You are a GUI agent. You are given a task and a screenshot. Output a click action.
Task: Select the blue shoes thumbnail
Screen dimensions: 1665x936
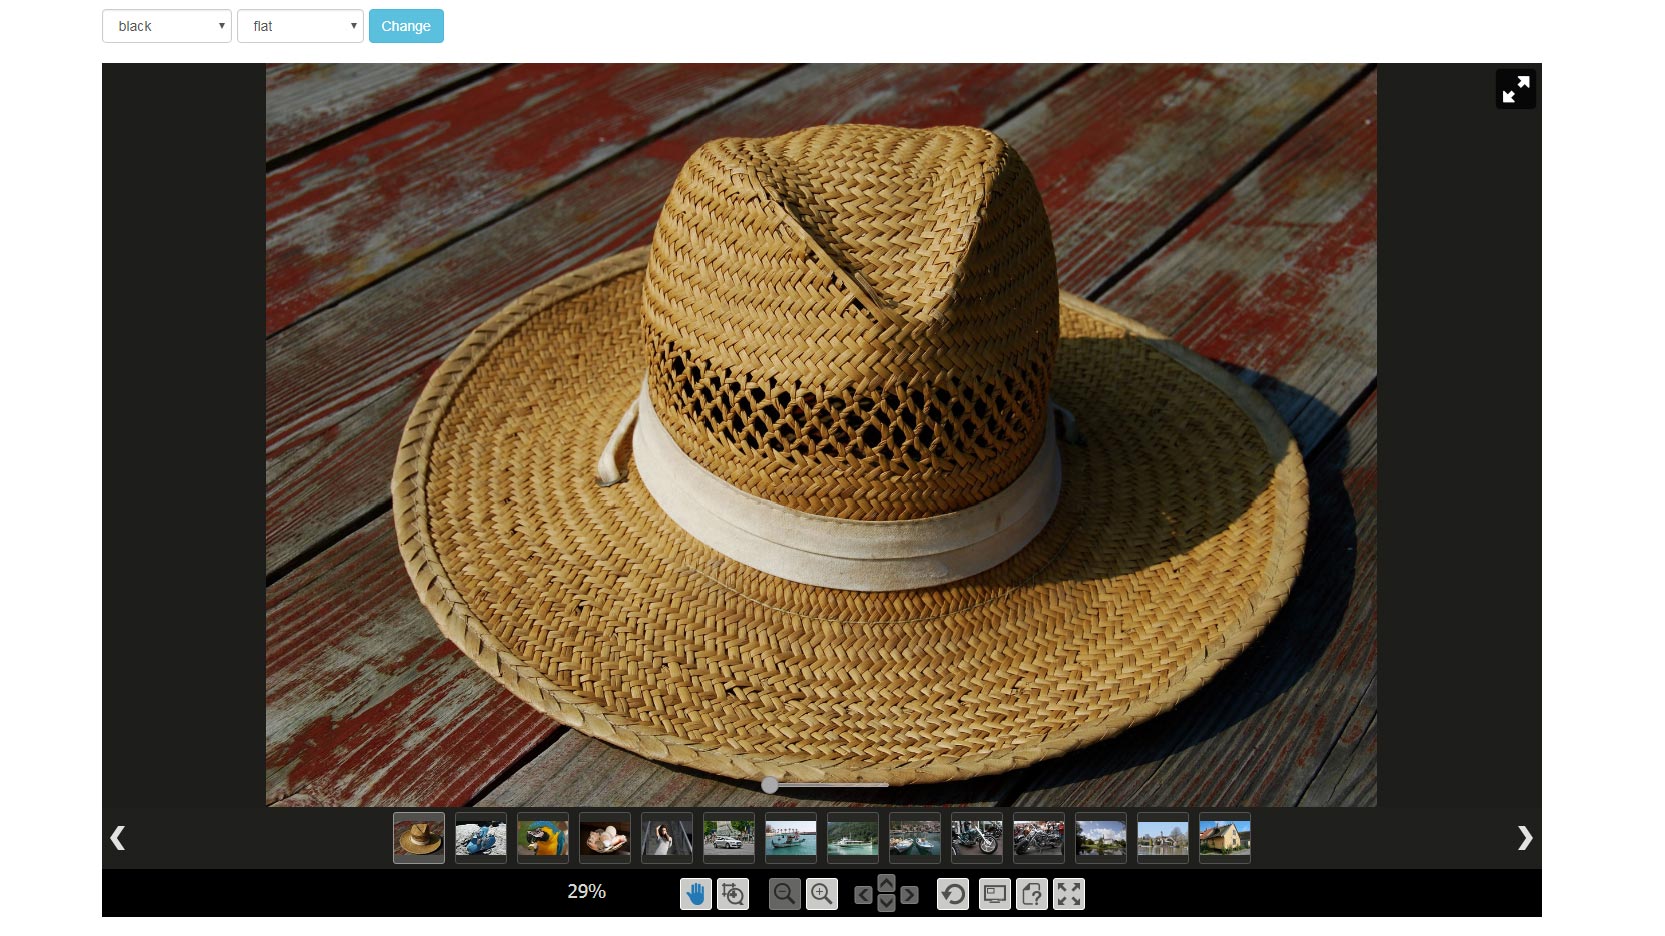[481, 838]
